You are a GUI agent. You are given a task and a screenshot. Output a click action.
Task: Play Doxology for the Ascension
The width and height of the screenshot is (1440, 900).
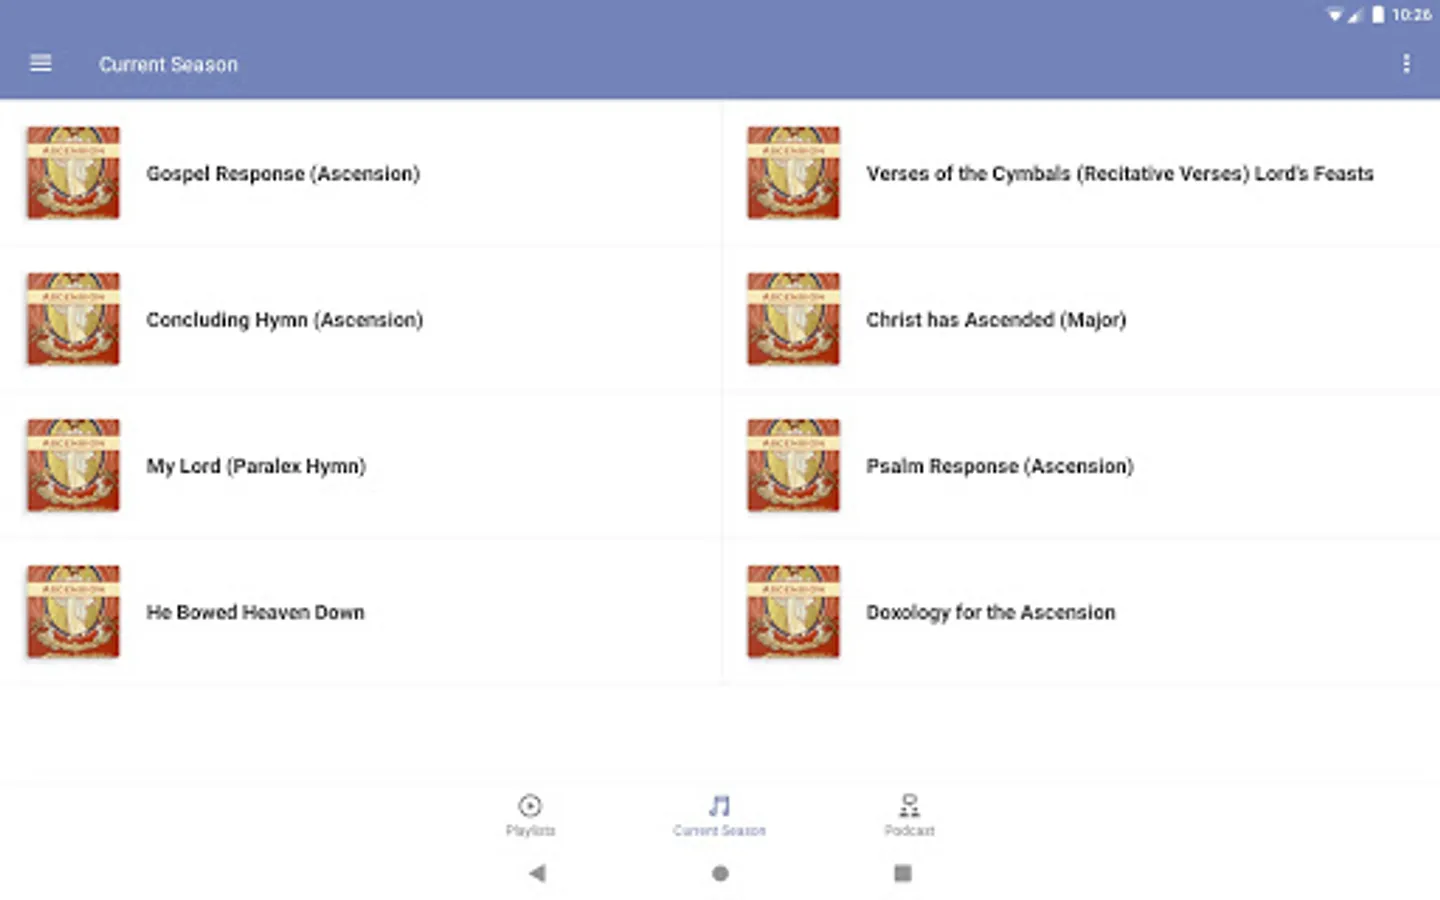(x=1081, y=612)
